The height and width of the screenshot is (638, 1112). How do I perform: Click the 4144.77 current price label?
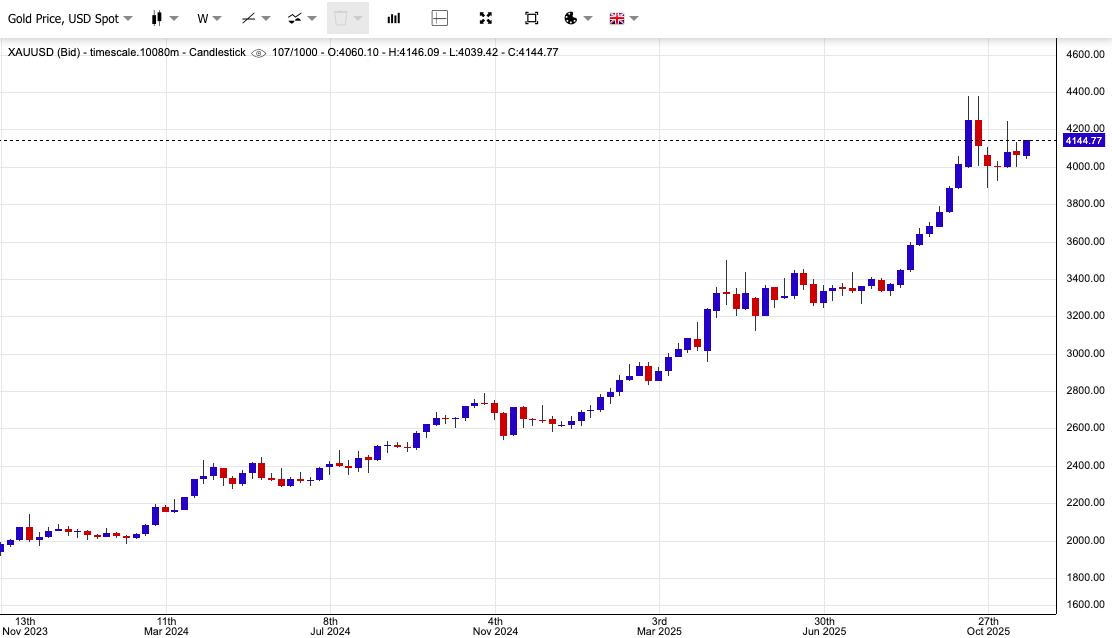pos(1083,141)
